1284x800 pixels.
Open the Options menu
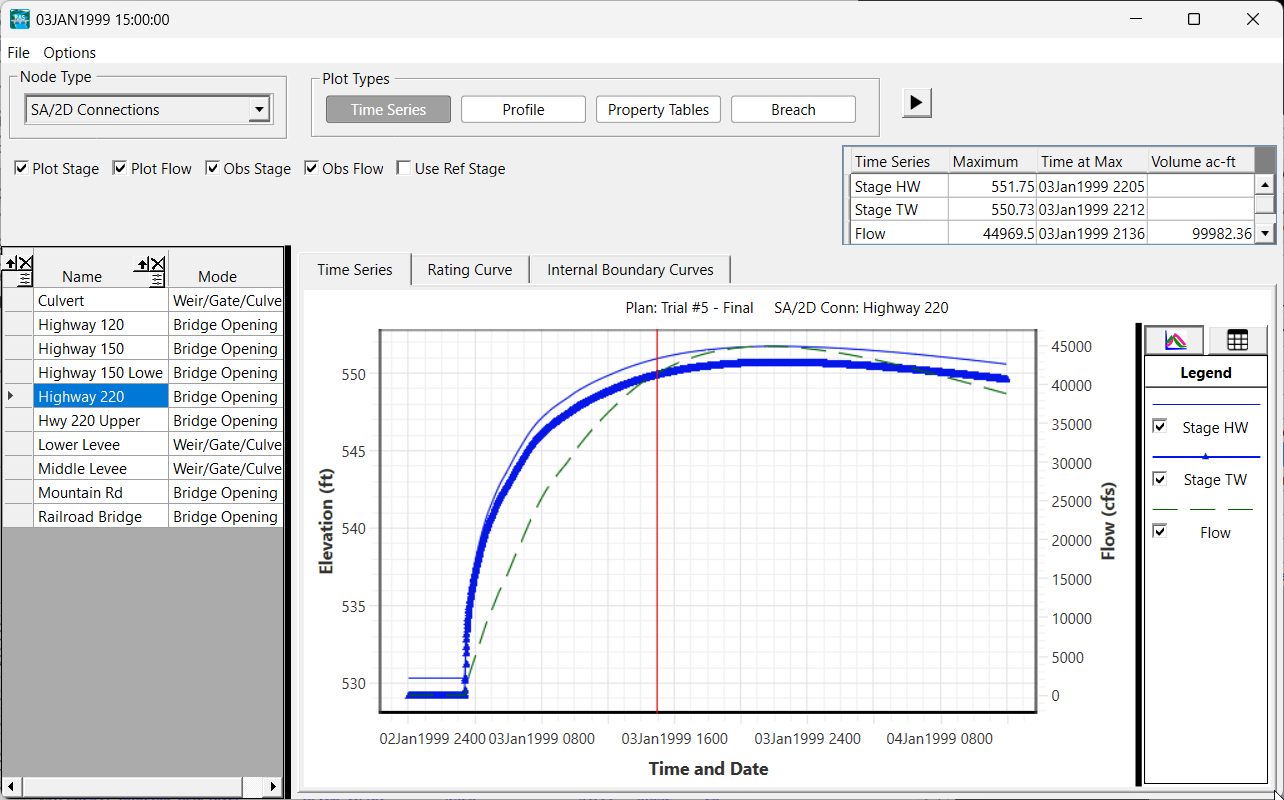[69, 52]
